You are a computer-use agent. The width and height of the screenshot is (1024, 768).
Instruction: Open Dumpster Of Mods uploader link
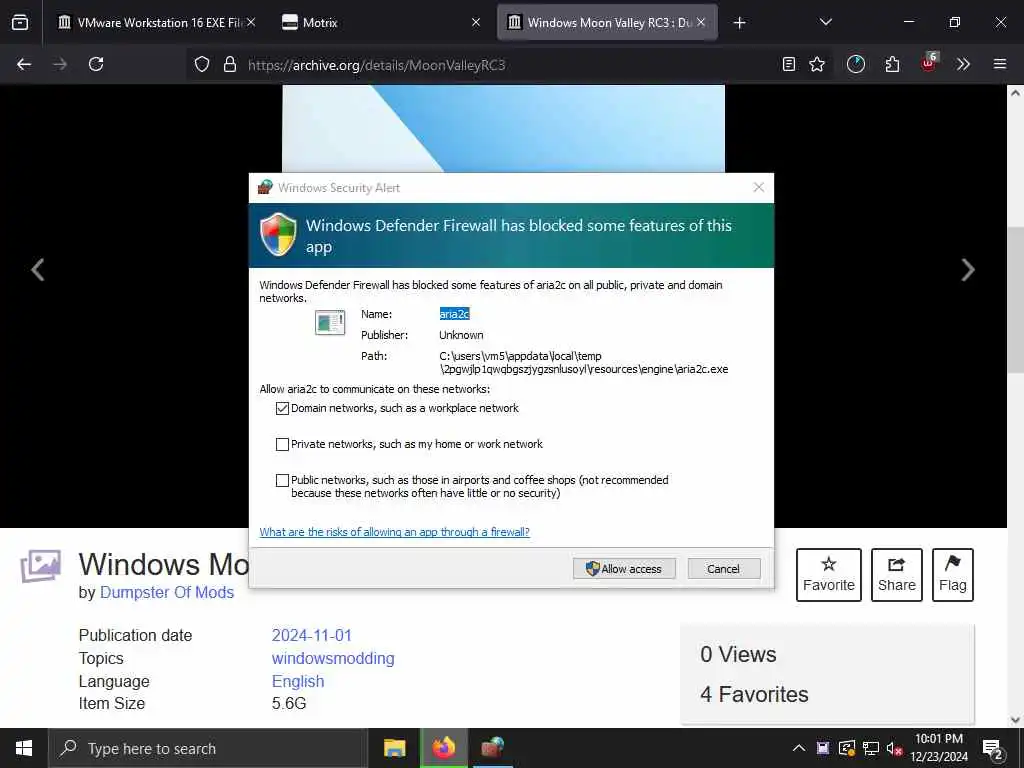pos(167,592)
